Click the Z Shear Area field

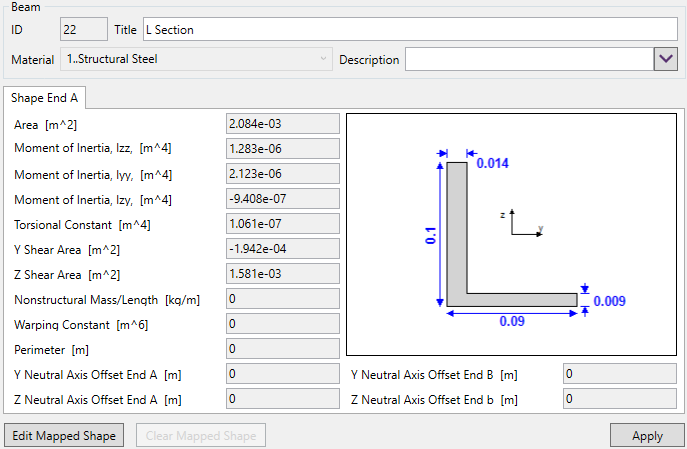click(x=282, y=274)
